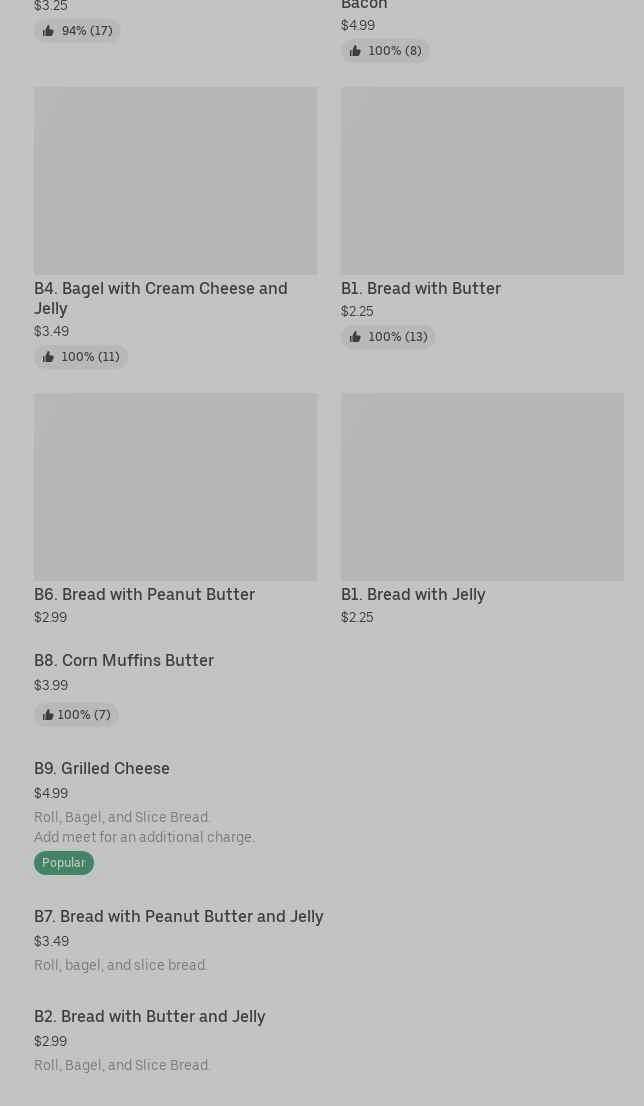Select the 'B1. Bread with Butter' item name
This screenshot has width=644, height=1106.
point(420,288)
